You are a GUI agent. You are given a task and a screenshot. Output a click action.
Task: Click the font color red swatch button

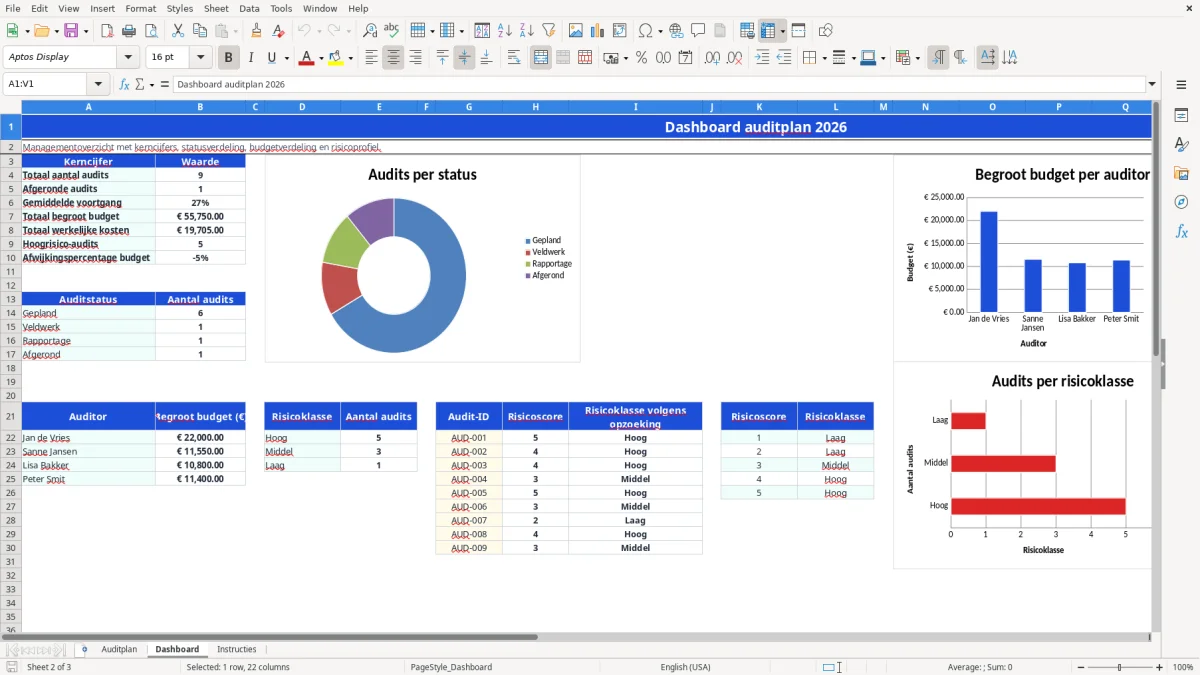[306, 58]
